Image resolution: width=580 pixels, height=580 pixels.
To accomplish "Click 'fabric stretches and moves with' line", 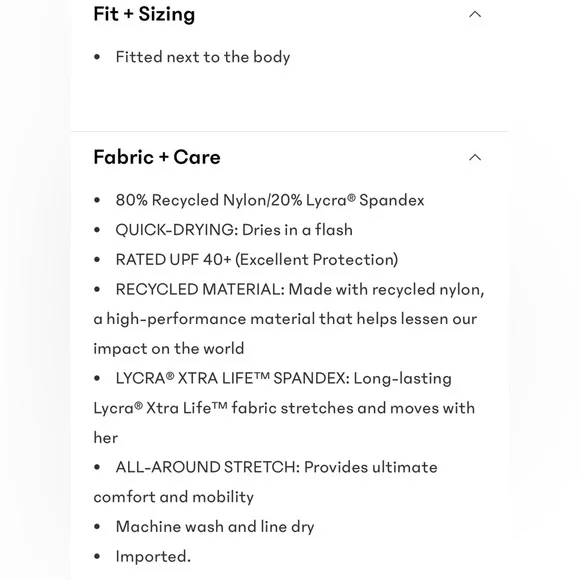I will [284, 408].
